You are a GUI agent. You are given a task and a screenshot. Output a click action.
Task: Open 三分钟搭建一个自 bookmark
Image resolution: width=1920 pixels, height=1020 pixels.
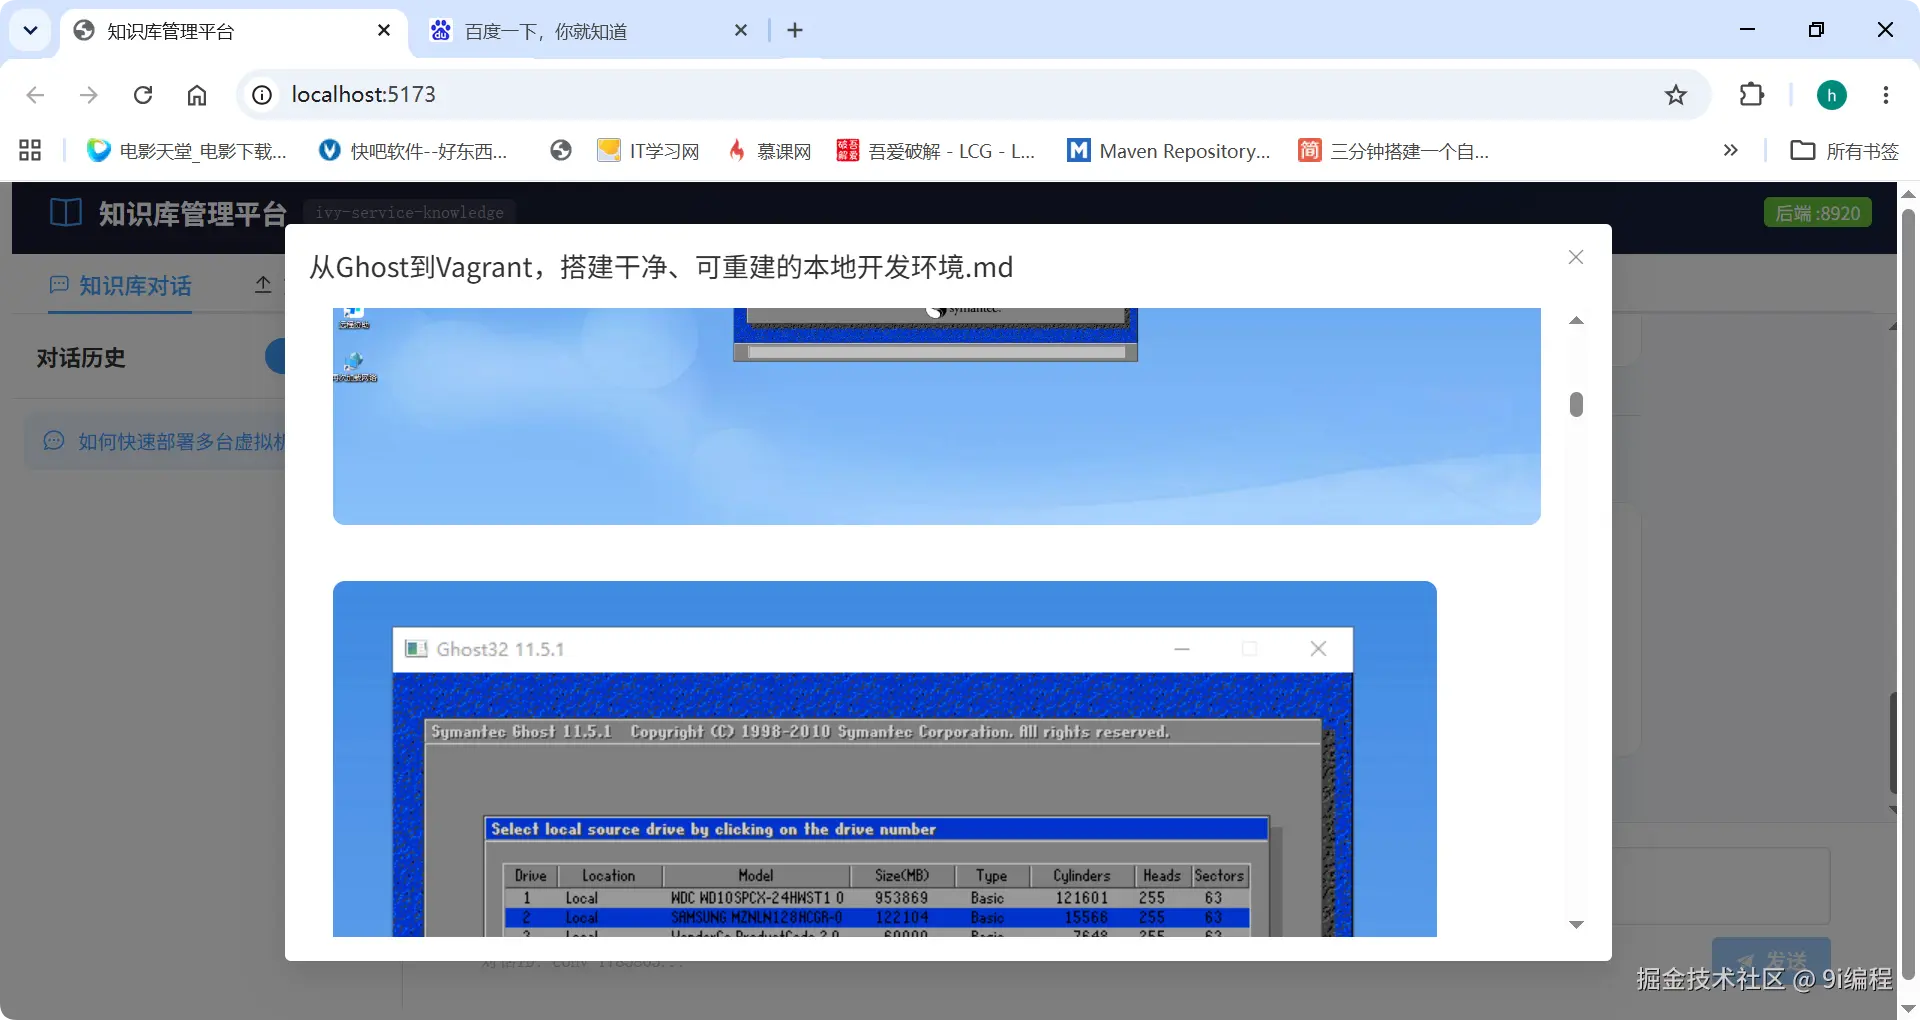(1394, 151)
